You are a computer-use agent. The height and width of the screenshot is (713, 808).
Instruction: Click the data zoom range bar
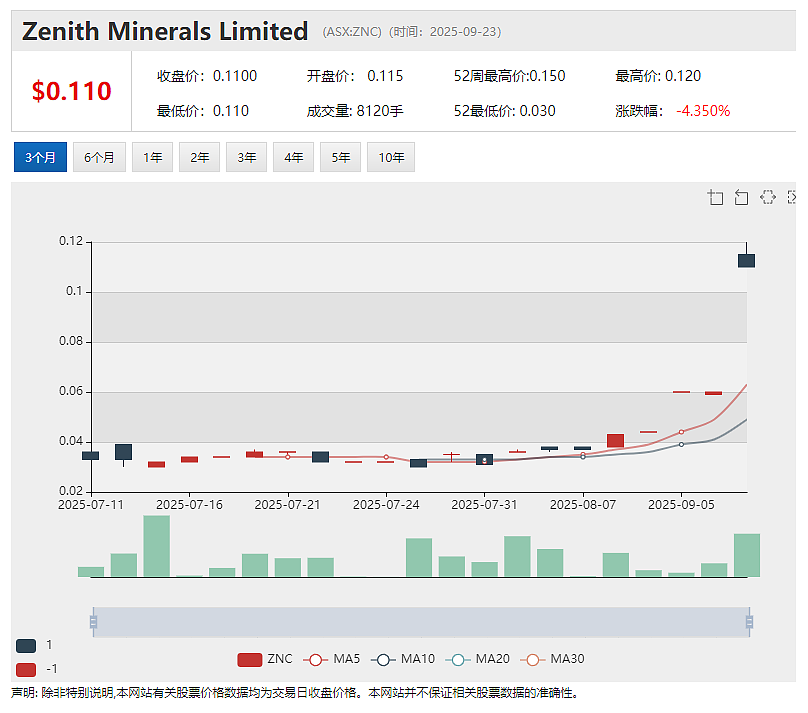click(x=421, y=622)
